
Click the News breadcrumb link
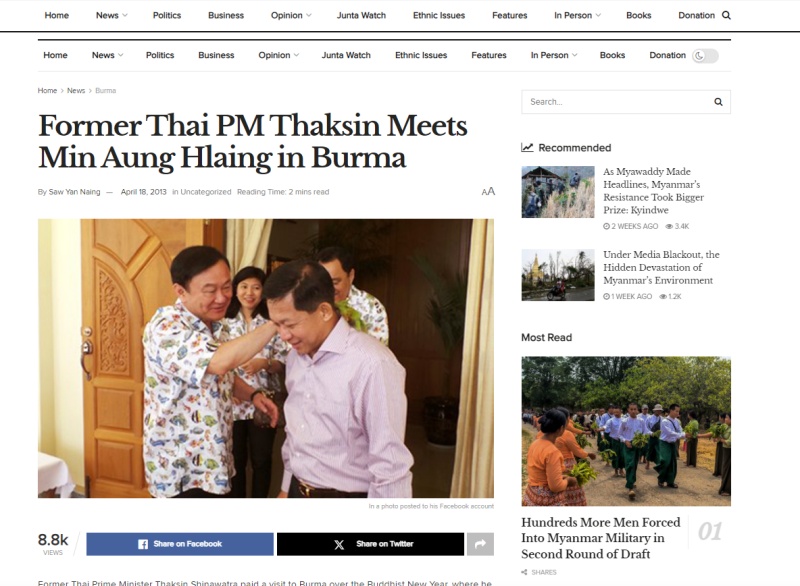tap(76, 91)
